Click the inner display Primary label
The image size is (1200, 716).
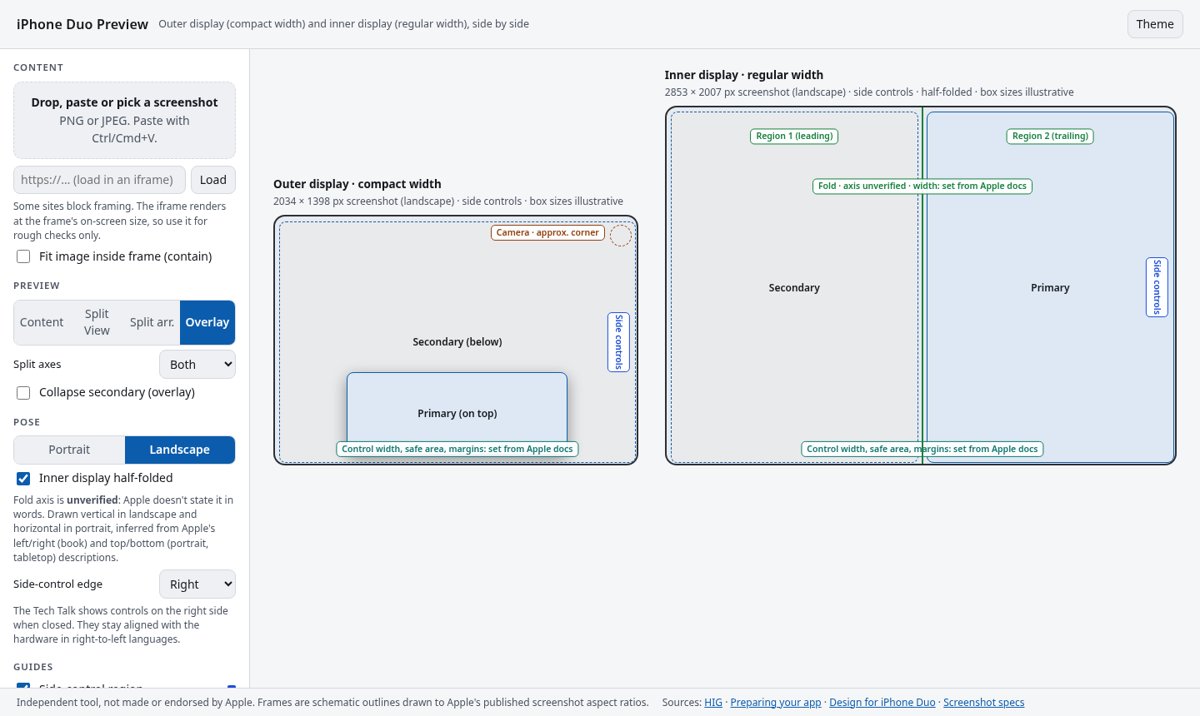(1050, 288)
